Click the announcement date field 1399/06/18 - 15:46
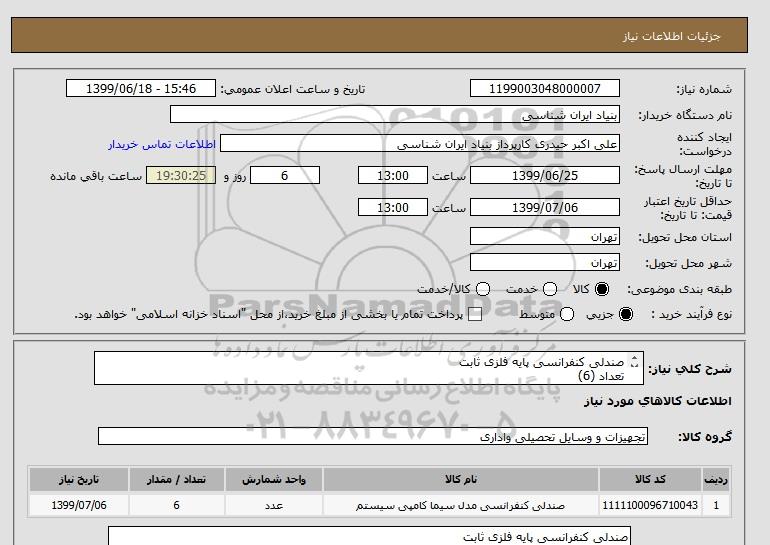This screenshot has width=770, height=545. click(141, 88)
